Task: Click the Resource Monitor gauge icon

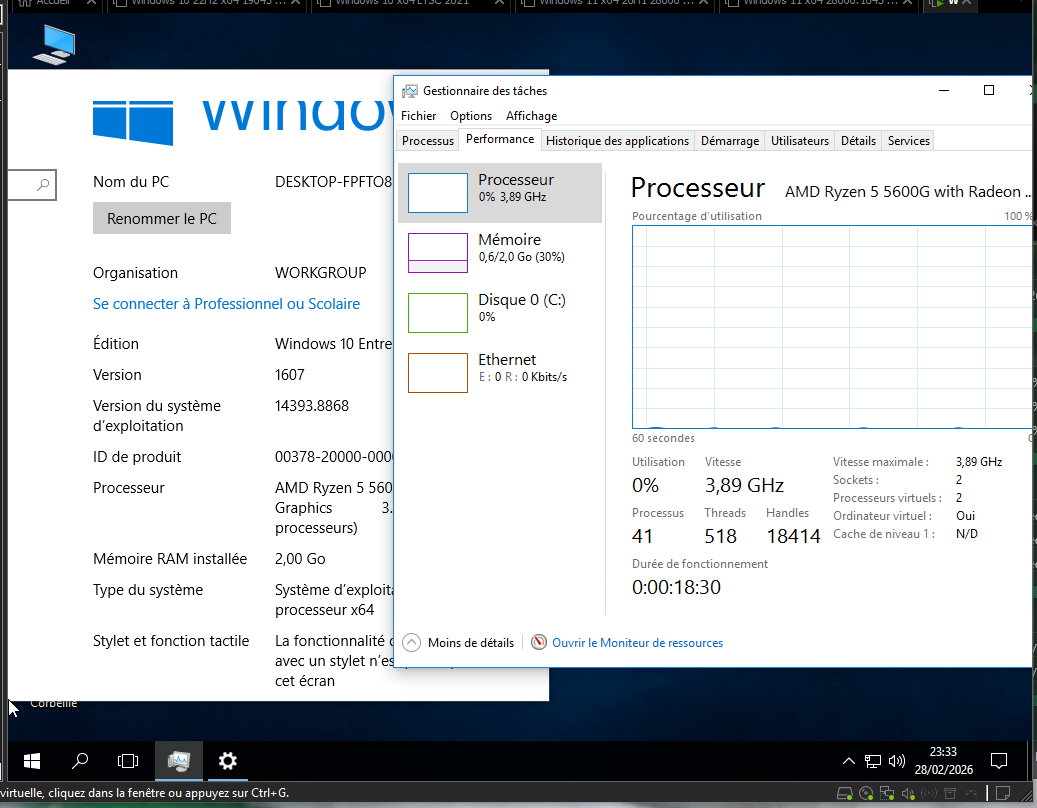Action: point(539,642)
